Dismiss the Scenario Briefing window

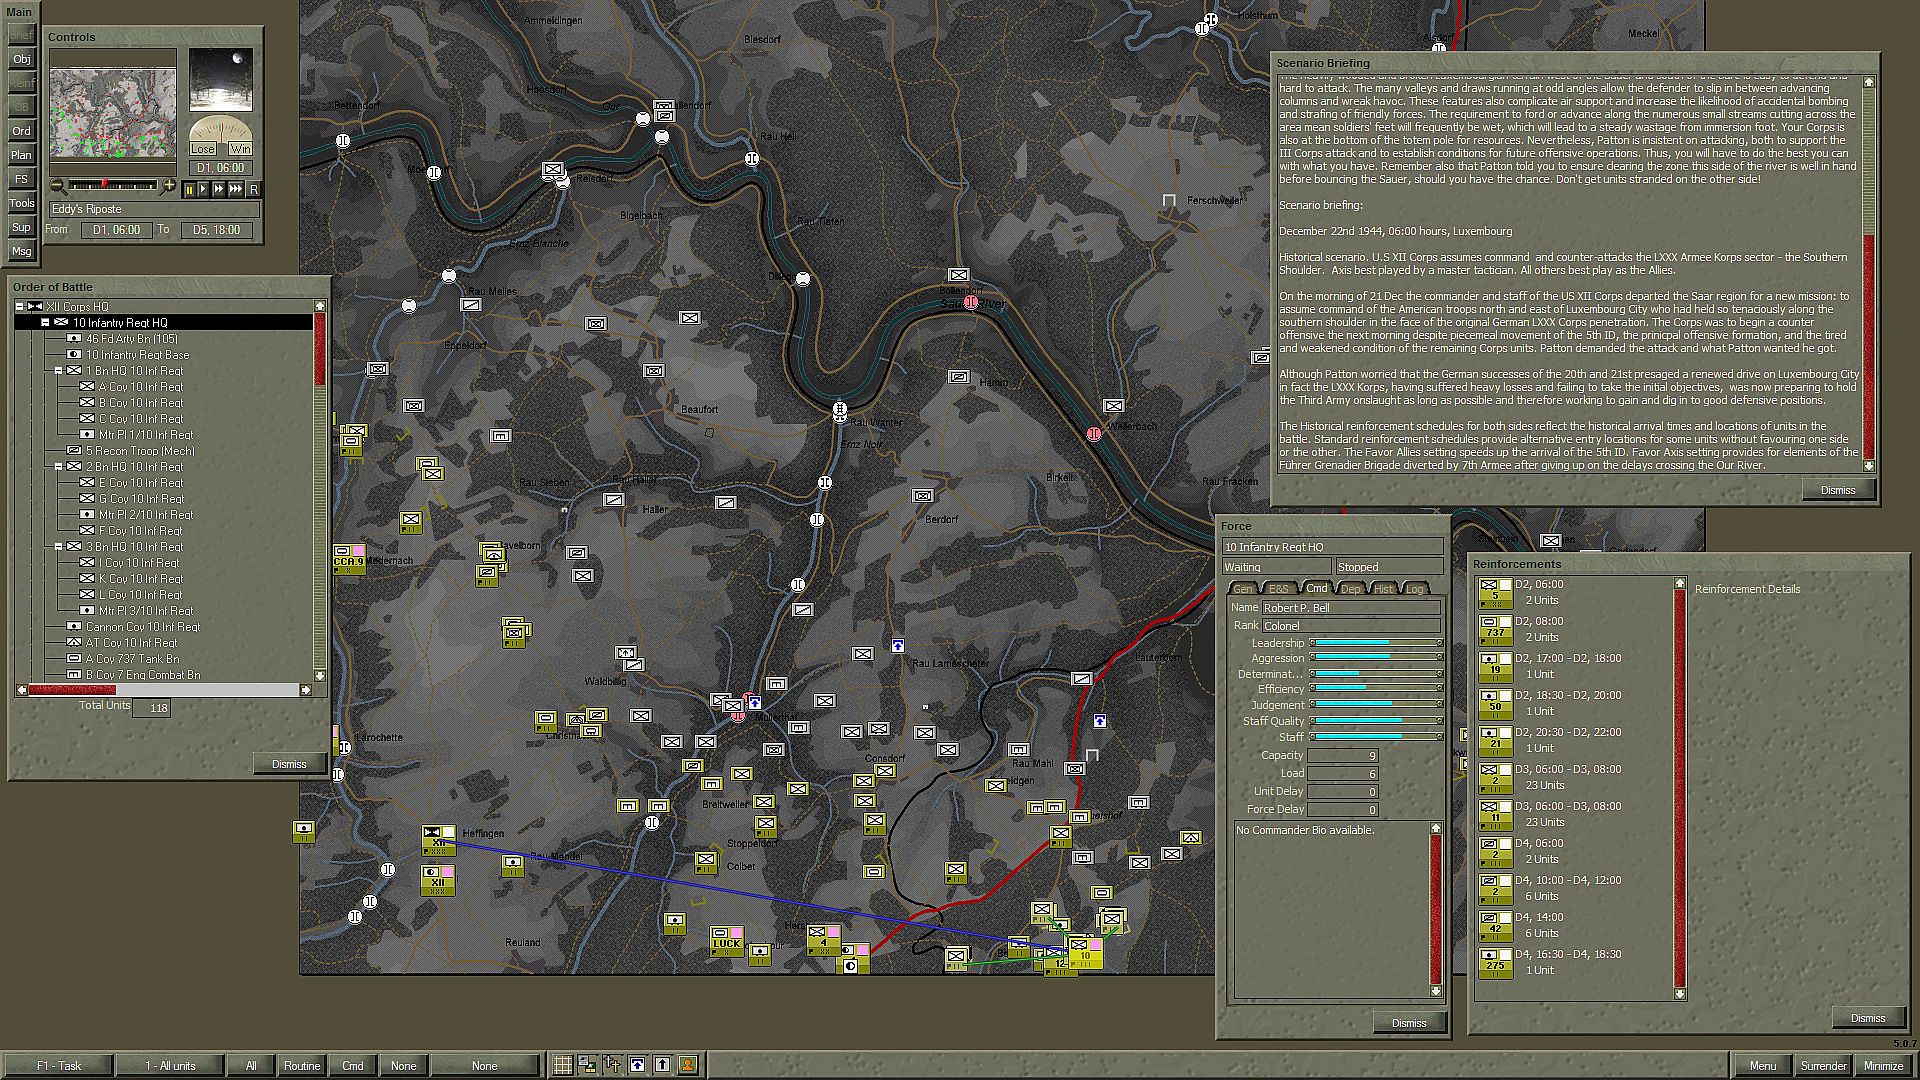(1837, 490)
